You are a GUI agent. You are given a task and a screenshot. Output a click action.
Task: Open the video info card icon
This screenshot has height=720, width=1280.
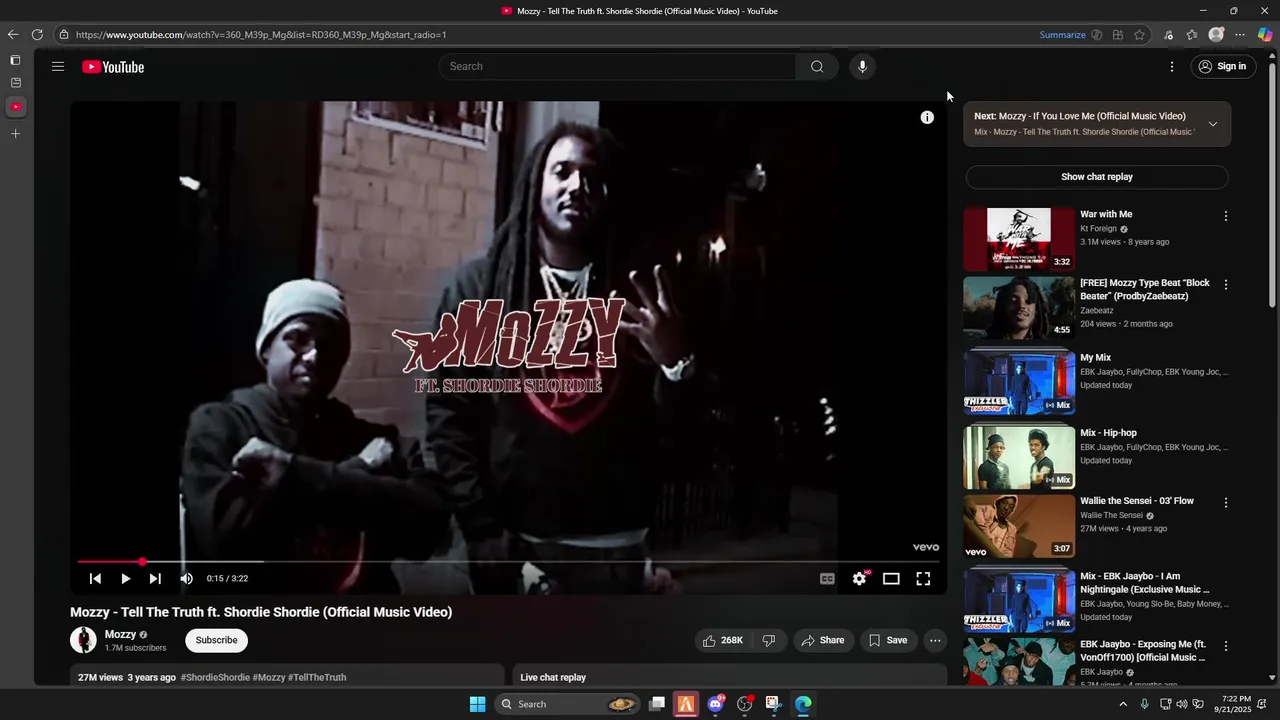927,117
